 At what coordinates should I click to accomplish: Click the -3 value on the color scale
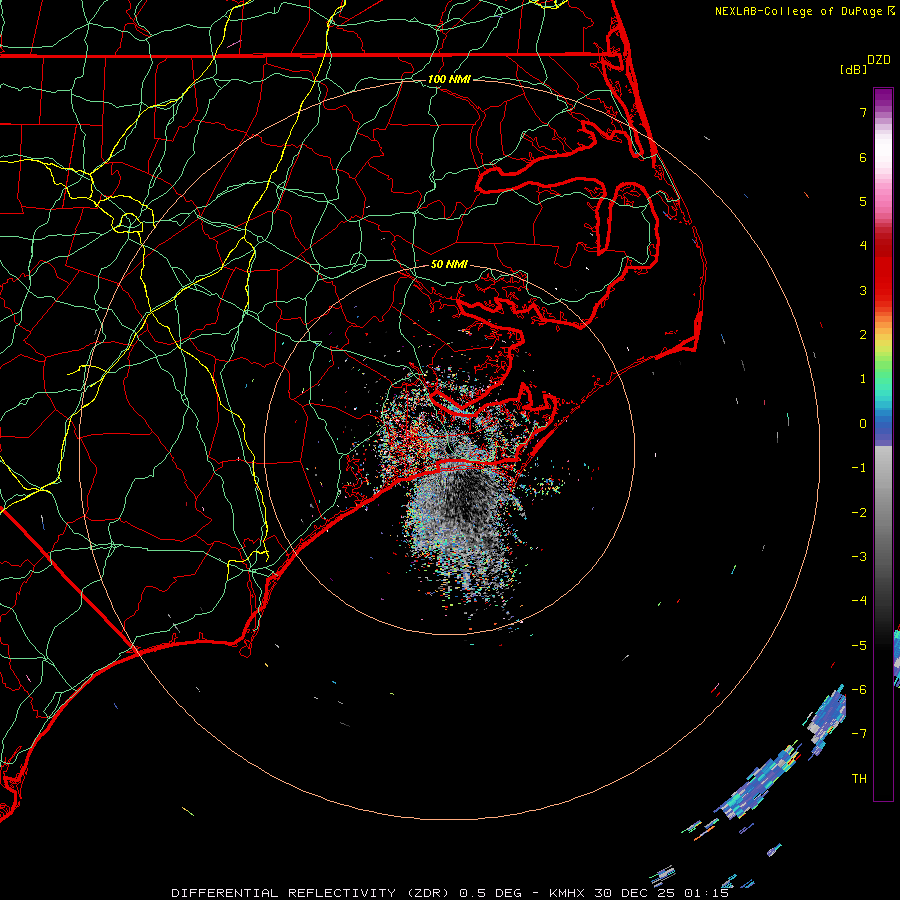click(x=859, y=557)
